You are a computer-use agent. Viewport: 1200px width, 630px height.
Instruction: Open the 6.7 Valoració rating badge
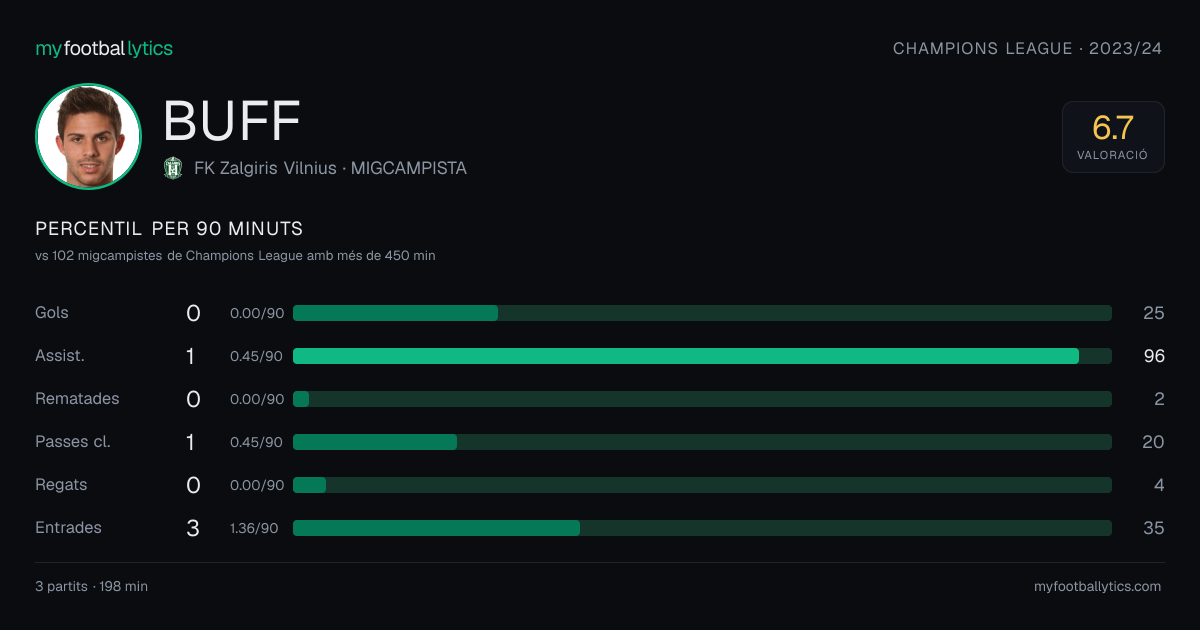1113,137
